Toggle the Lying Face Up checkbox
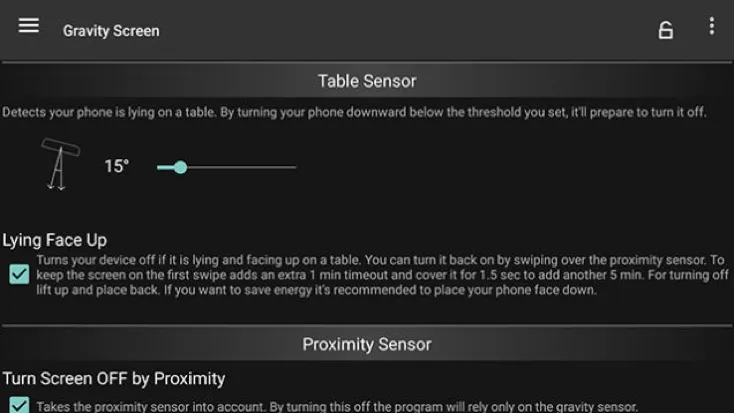This screenshot has width=734, height=413. tap(19, 274)
